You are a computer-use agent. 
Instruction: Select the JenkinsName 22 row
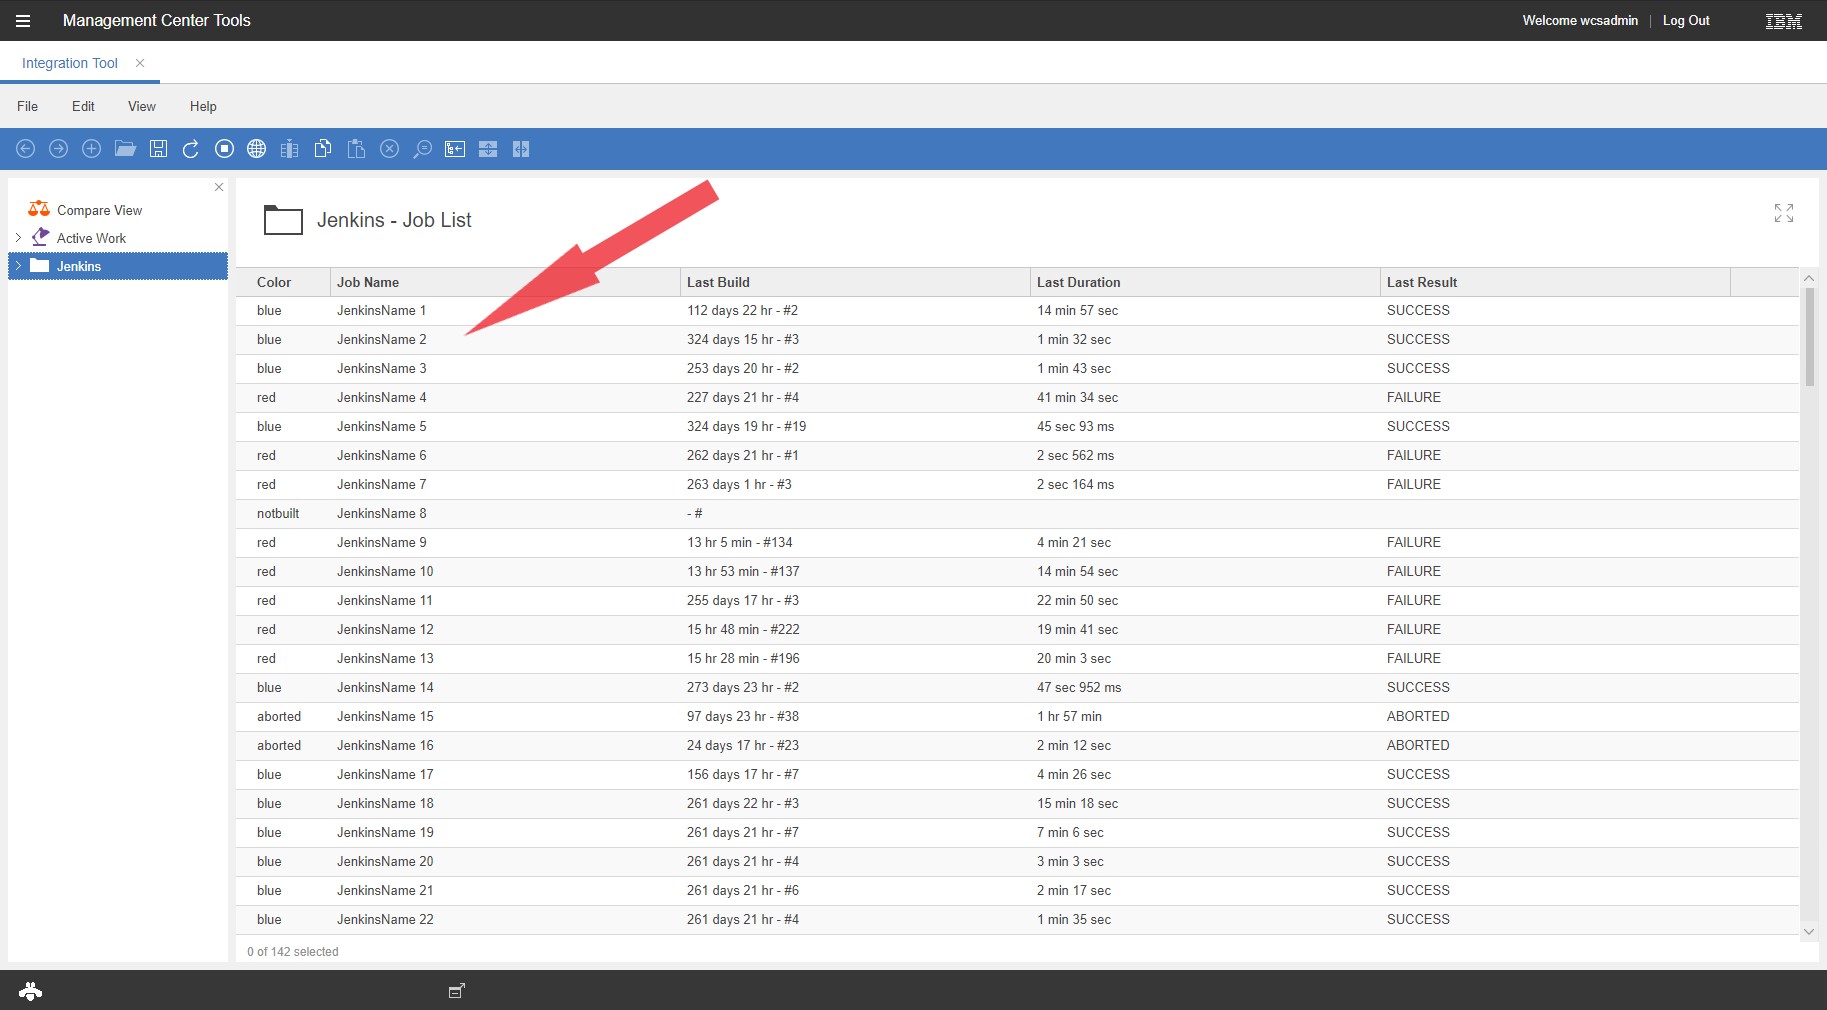(x=1017, y=919)
